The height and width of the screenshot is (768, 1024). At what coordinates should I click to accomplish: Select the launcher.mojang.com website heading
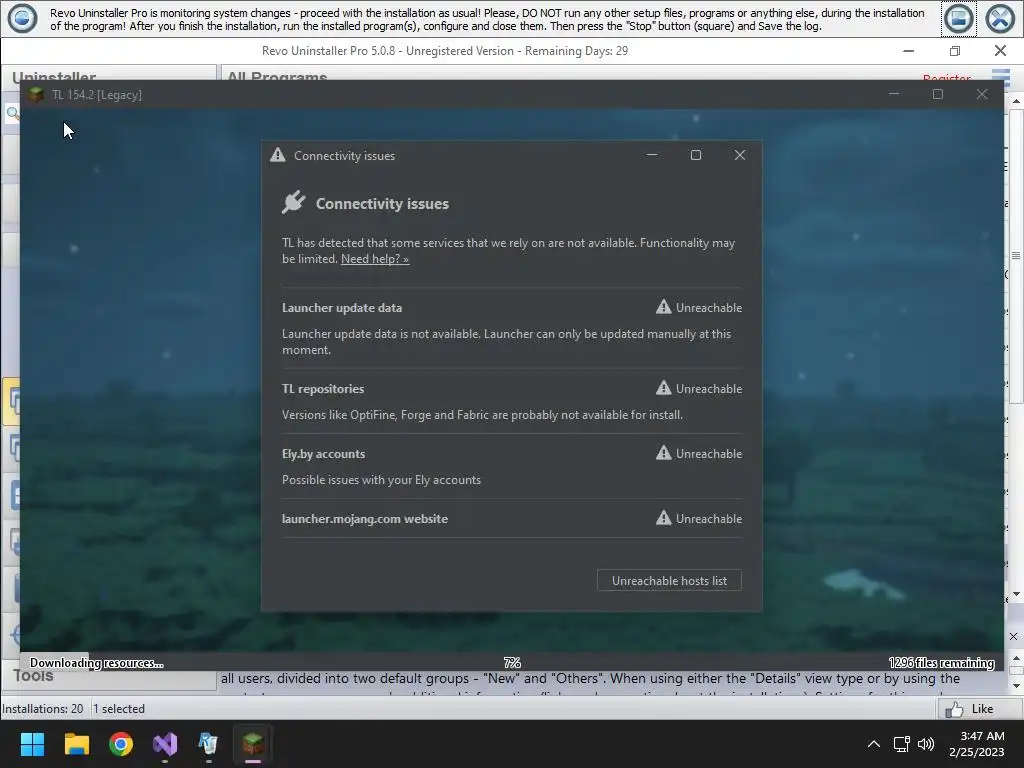tap(364, 519)
